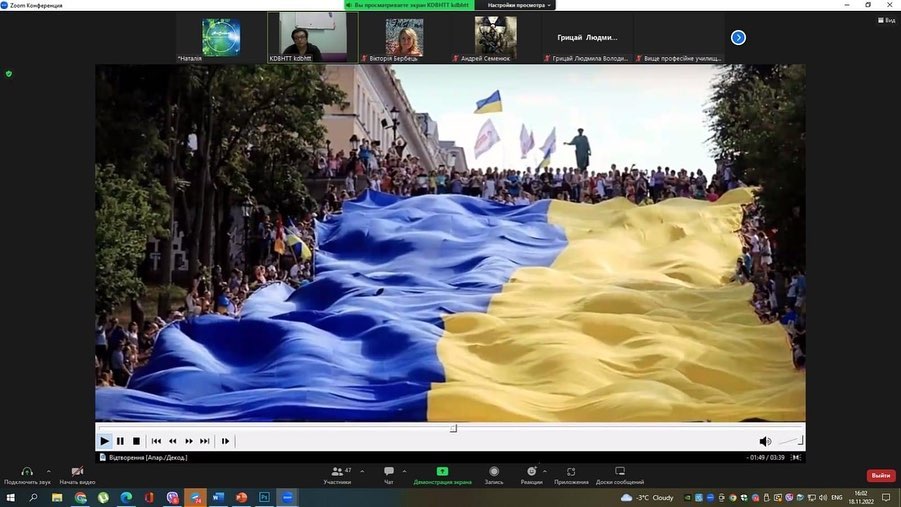The width and height of the screenshot is (901, 507).
Task: Open Доски сообщений whiteboards
Action: pyautogui.click(x=620, y=475)
